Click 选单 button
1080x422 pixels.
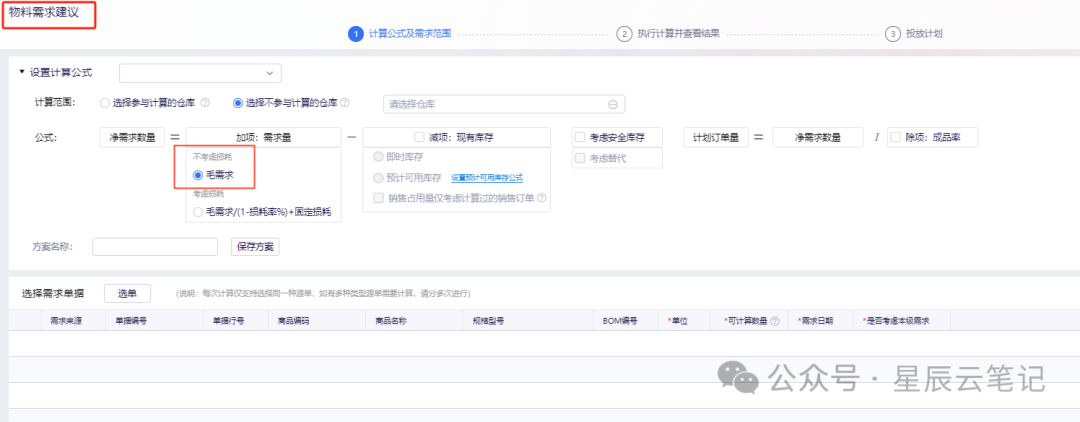(127, 293)
